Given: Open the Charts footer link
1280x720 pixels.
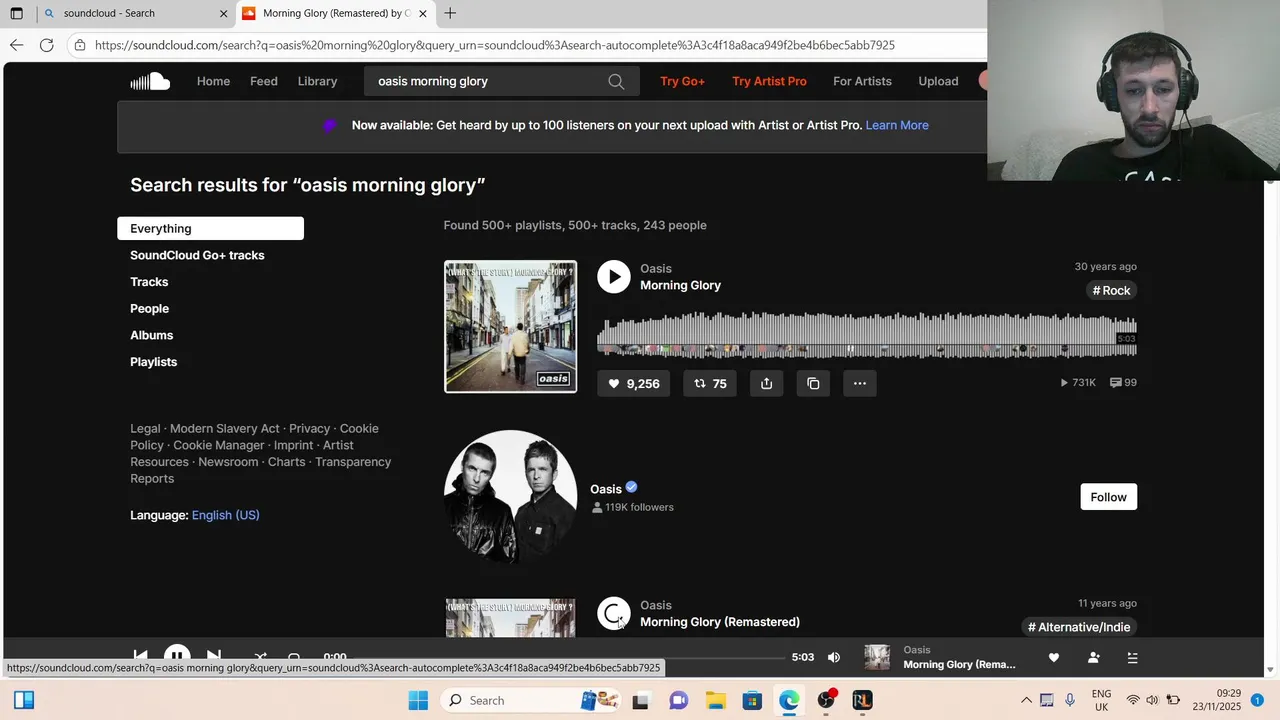Looking at the screenshot, I should [x=286, y=462].
